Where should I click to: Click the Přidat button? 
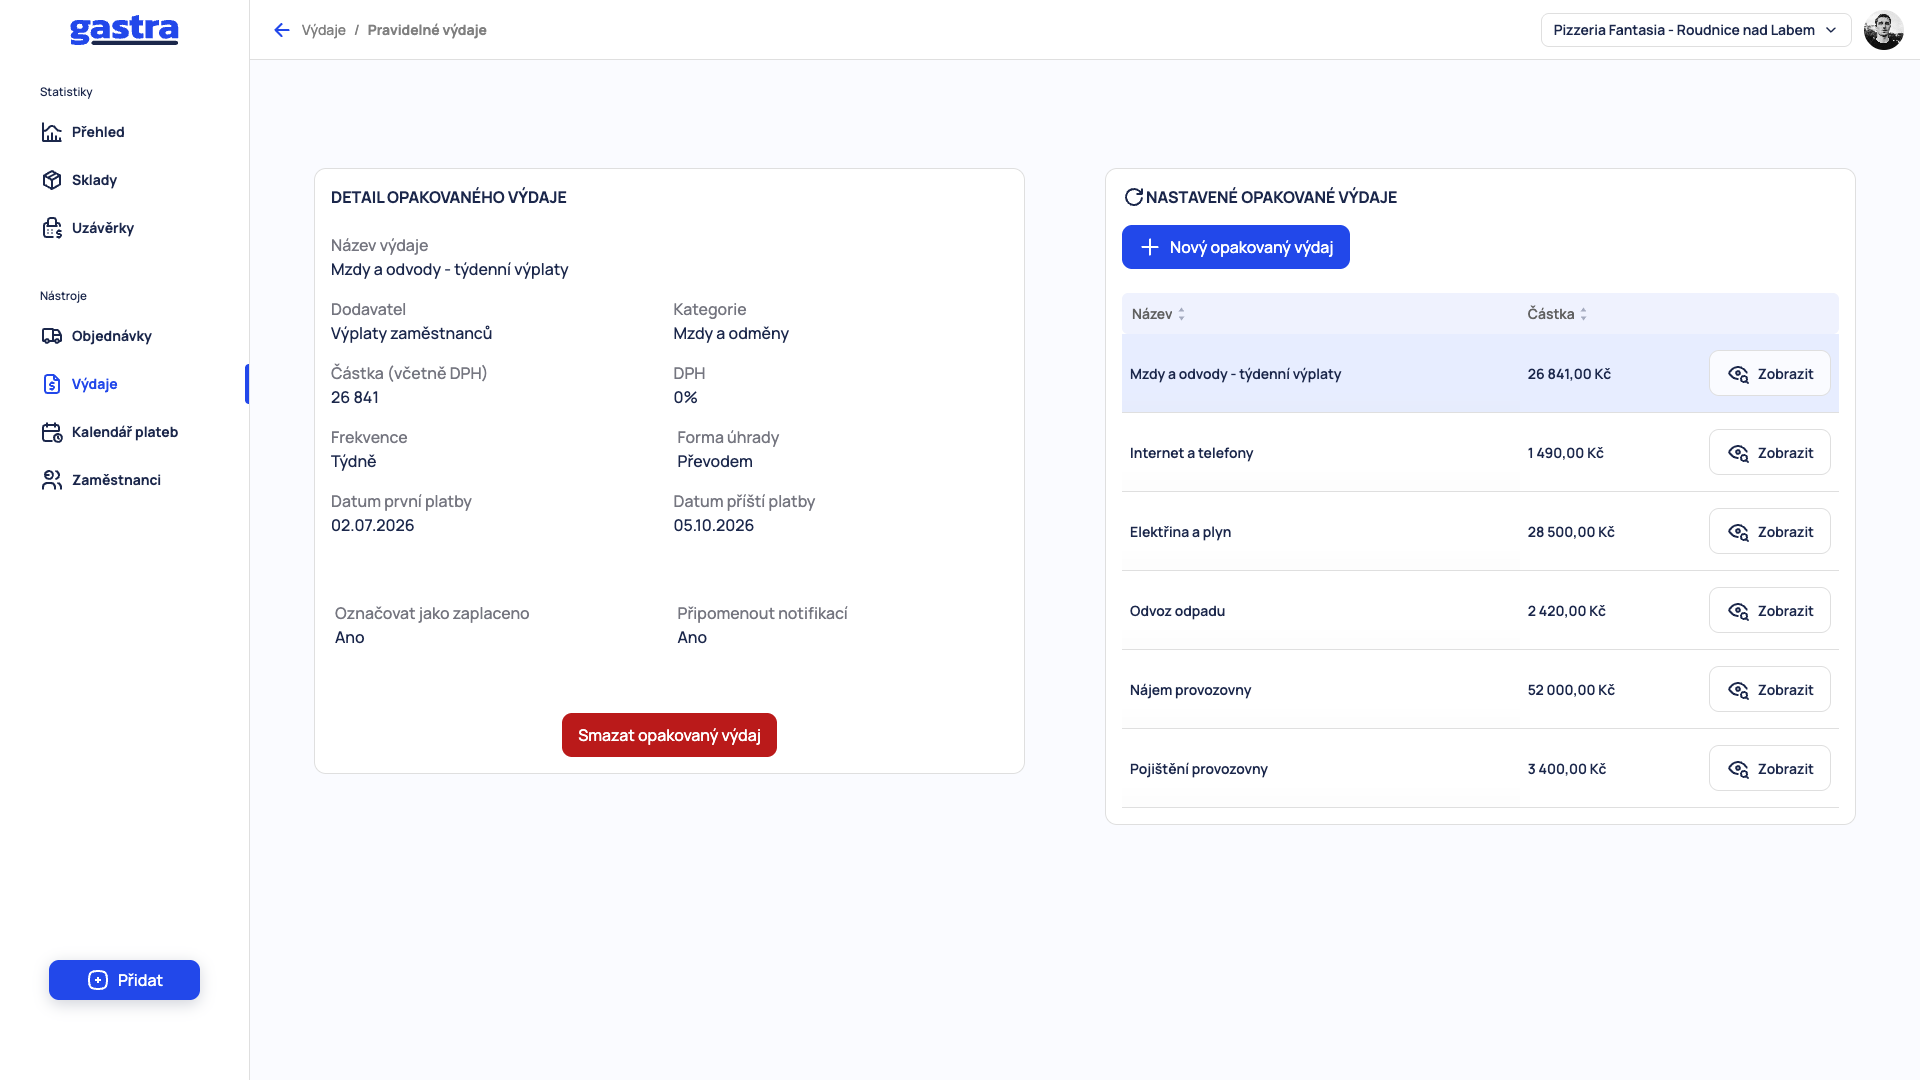[x=124, y=980]
